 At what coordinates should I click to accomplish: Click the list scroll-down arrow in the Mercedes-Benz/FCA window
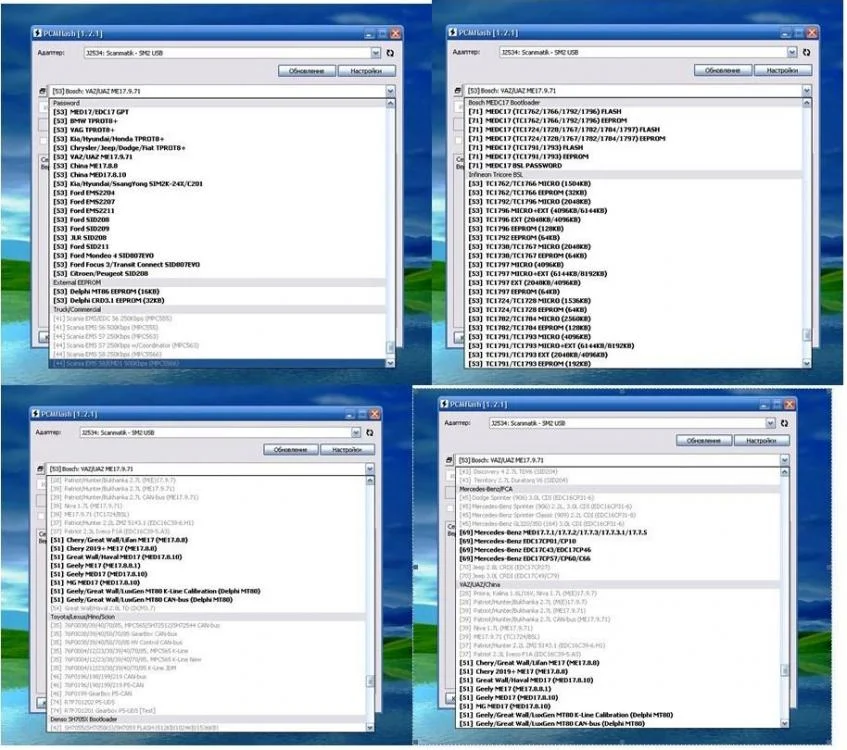click(x=784, y=723)
